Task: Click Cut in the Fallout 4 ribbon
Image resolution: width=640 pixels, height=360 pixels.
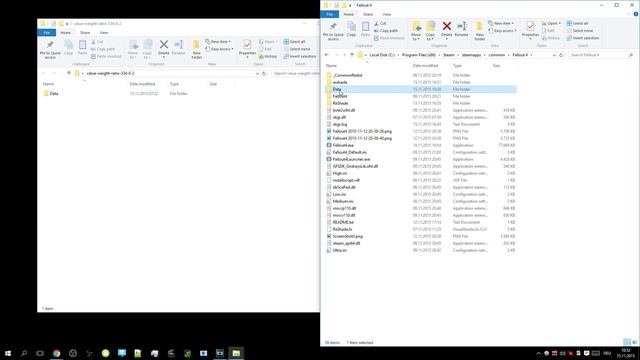Action: [x=380, y=24]
